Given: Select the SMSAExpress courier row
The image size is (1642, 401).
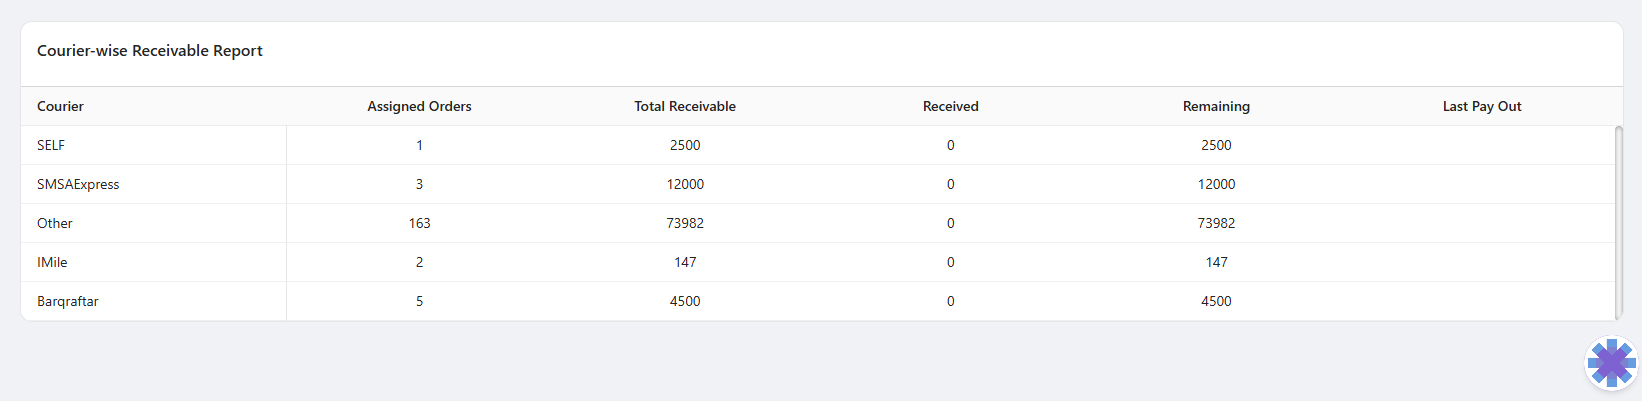Looking at the screenshot, I should click(x=78, y=184).
